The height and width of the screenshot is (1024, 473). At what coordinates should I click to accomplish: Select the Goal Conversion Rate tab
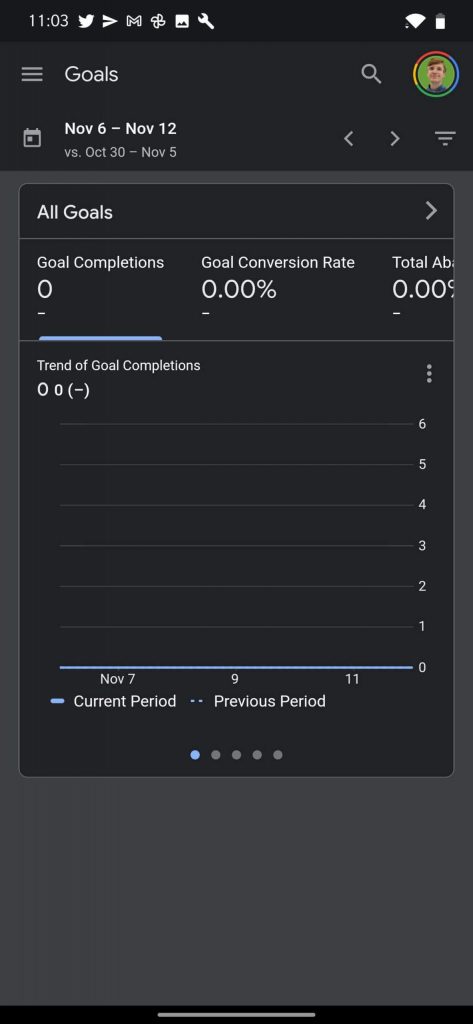278,289
